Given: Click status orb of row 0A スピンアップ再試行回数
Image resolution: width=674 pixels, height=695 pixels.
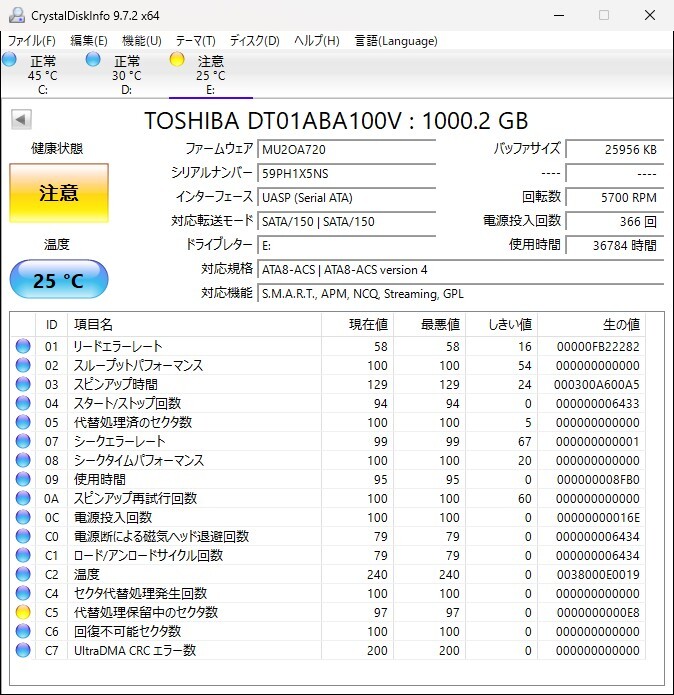Looking at the screenshot, I should coord(23,498).
